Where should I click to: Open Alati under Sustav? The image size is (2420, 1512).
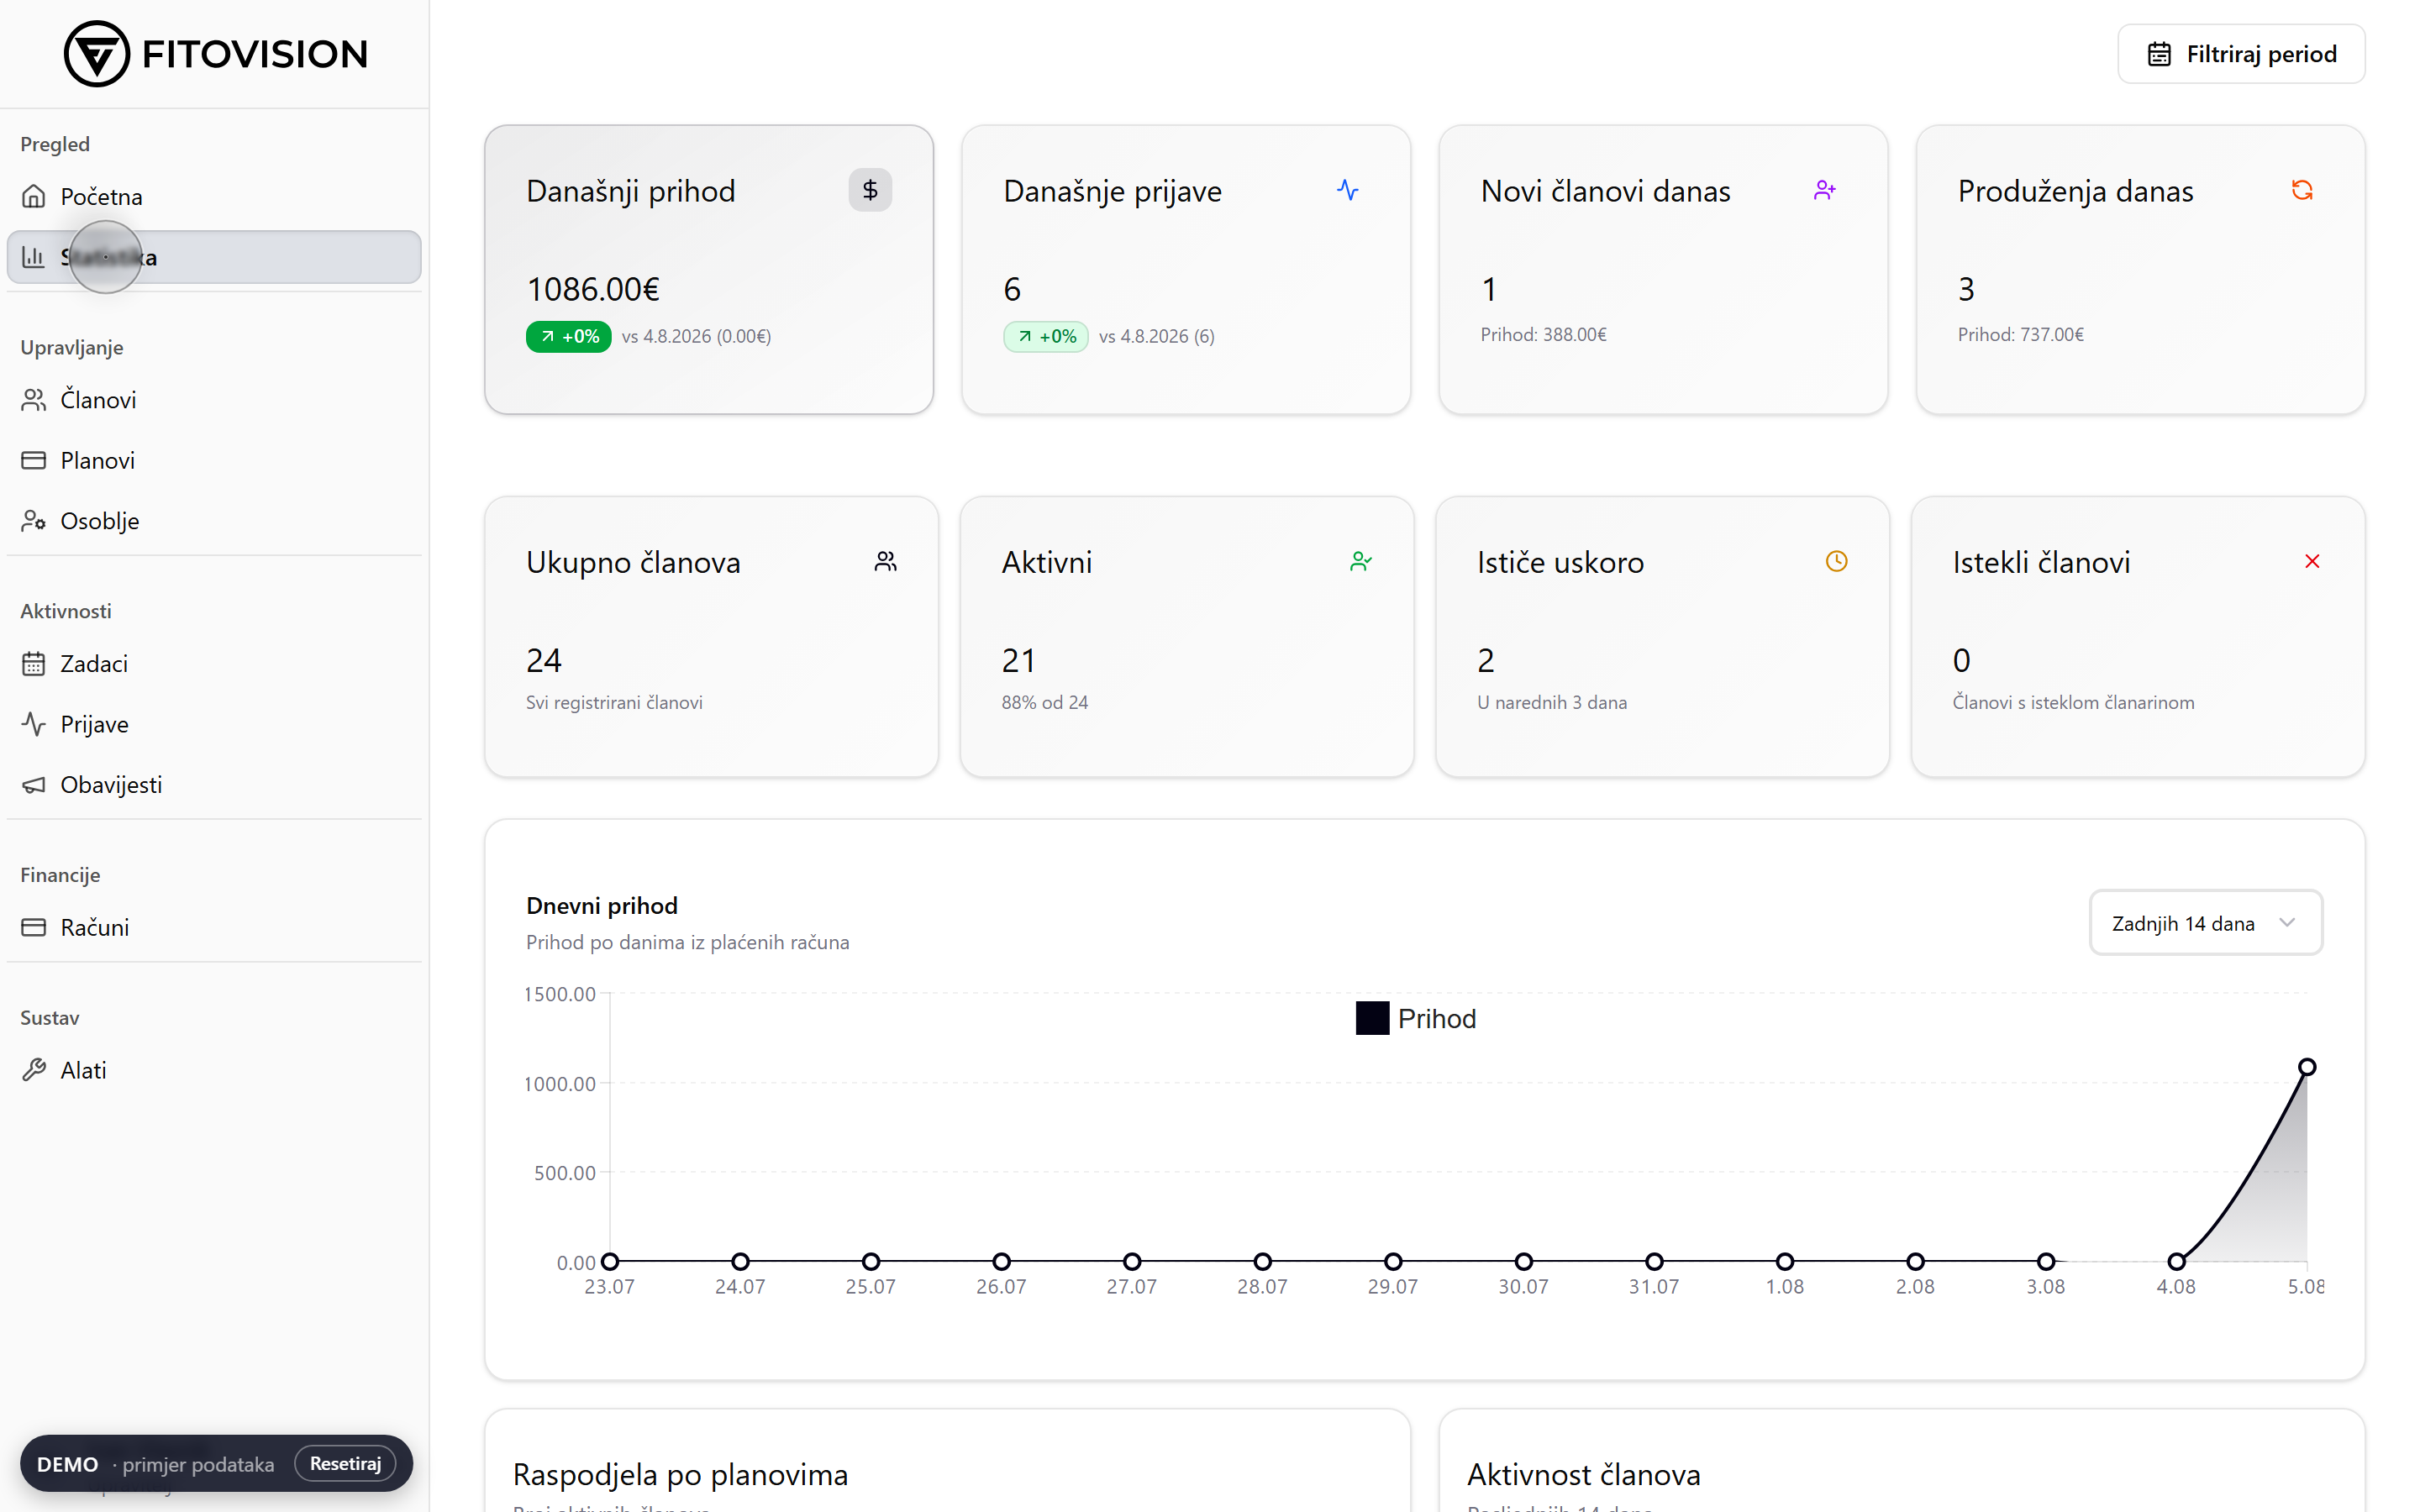[x=214, y=1070]
